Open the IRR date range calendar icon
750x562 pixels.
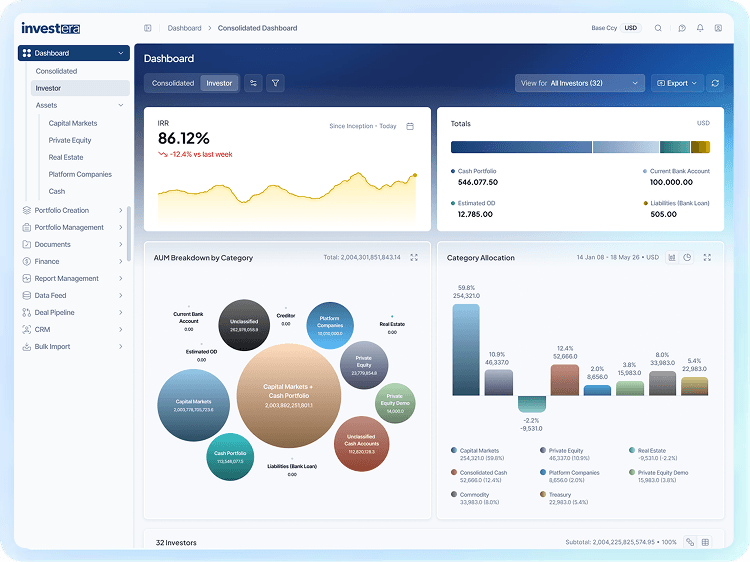pos(410,126)
